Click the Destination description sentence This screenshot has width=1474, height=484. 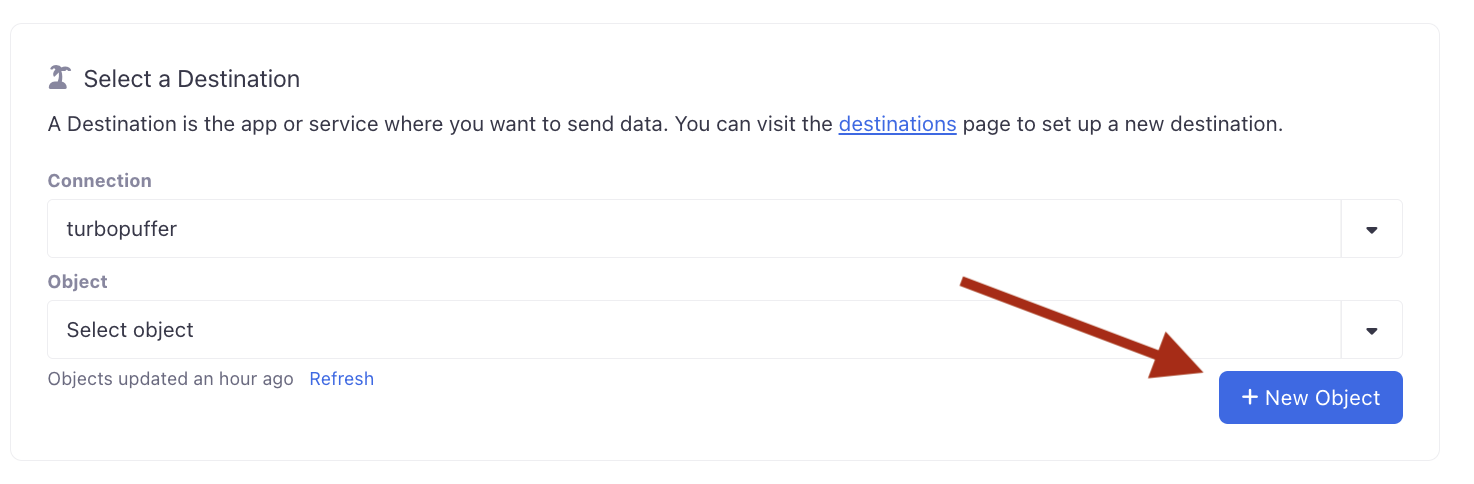point(440,125)
